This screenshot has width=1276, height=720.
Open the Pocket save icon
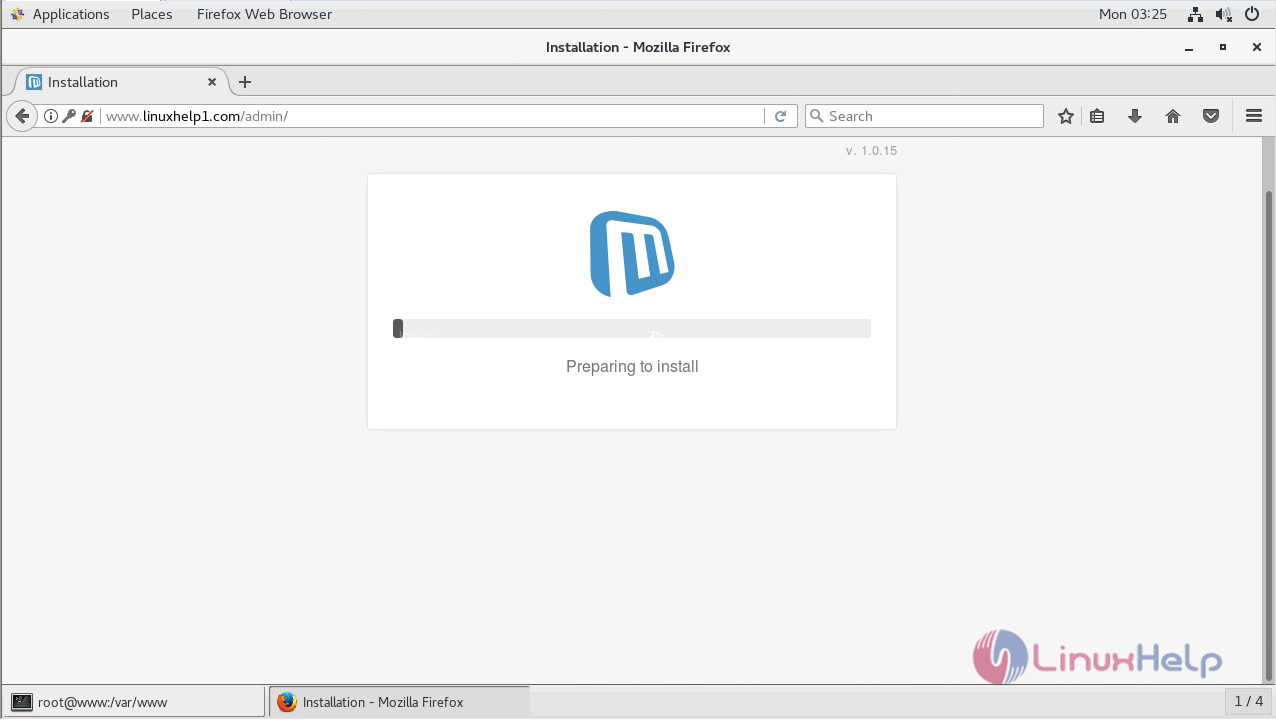pyautogui.click(x=1211, y=116)
